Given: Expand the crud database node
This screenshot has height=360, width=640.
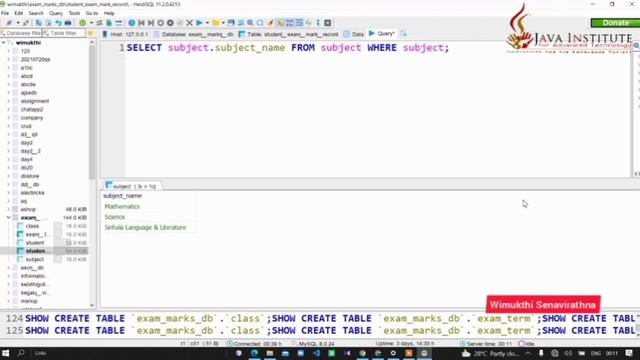Looking at the screenshot, I should click(9, 126).
